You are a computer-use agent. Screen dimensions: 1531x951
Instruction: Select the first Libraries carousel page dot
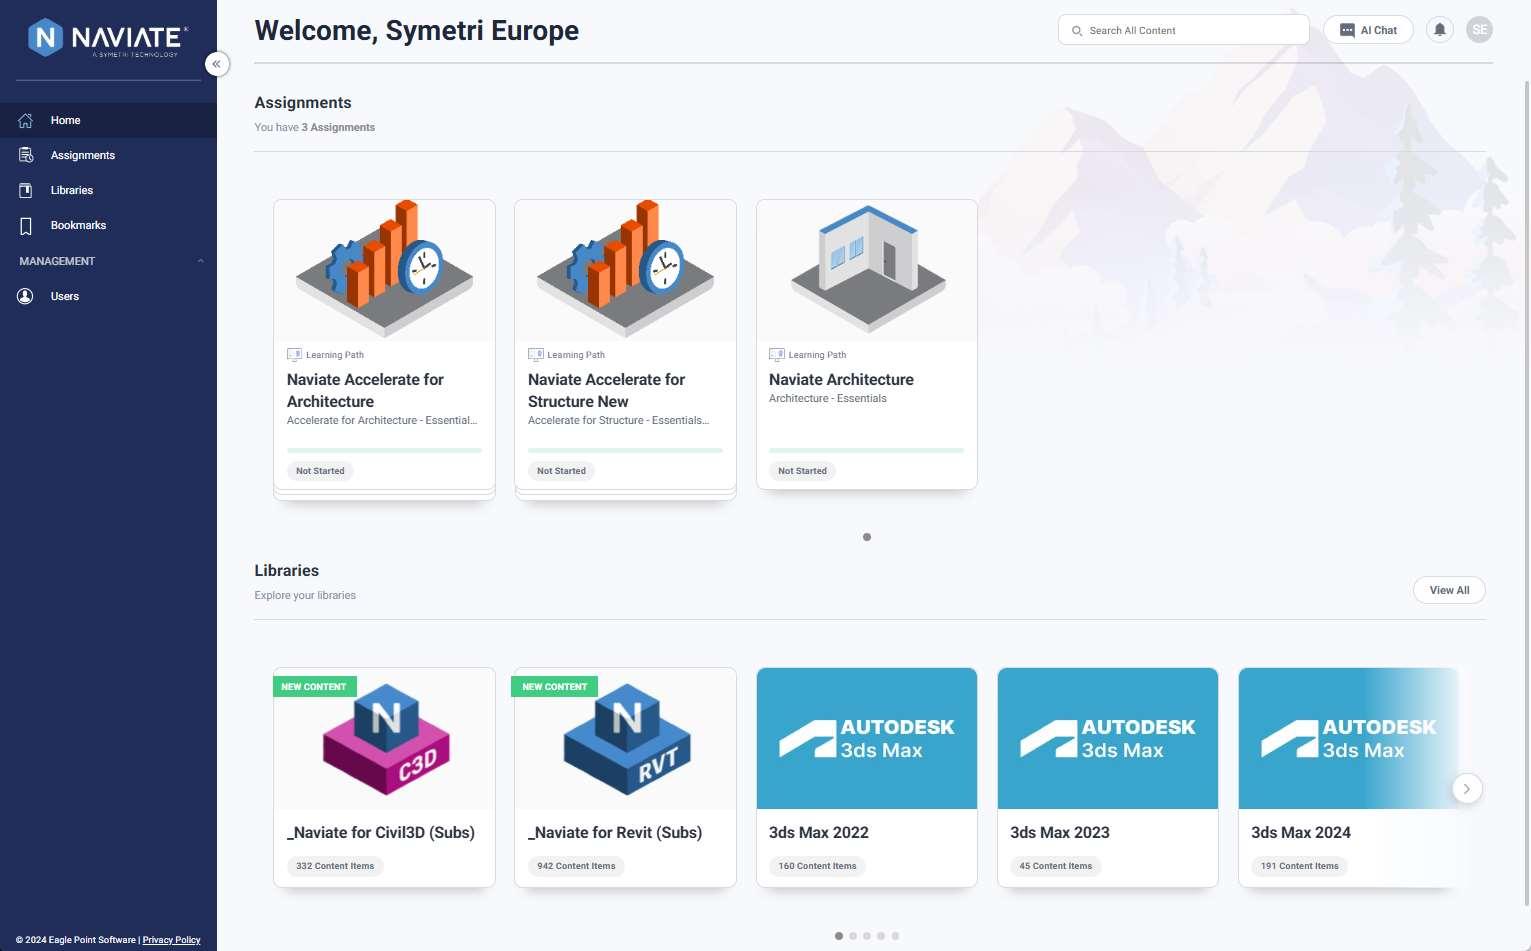click(838, 936)
